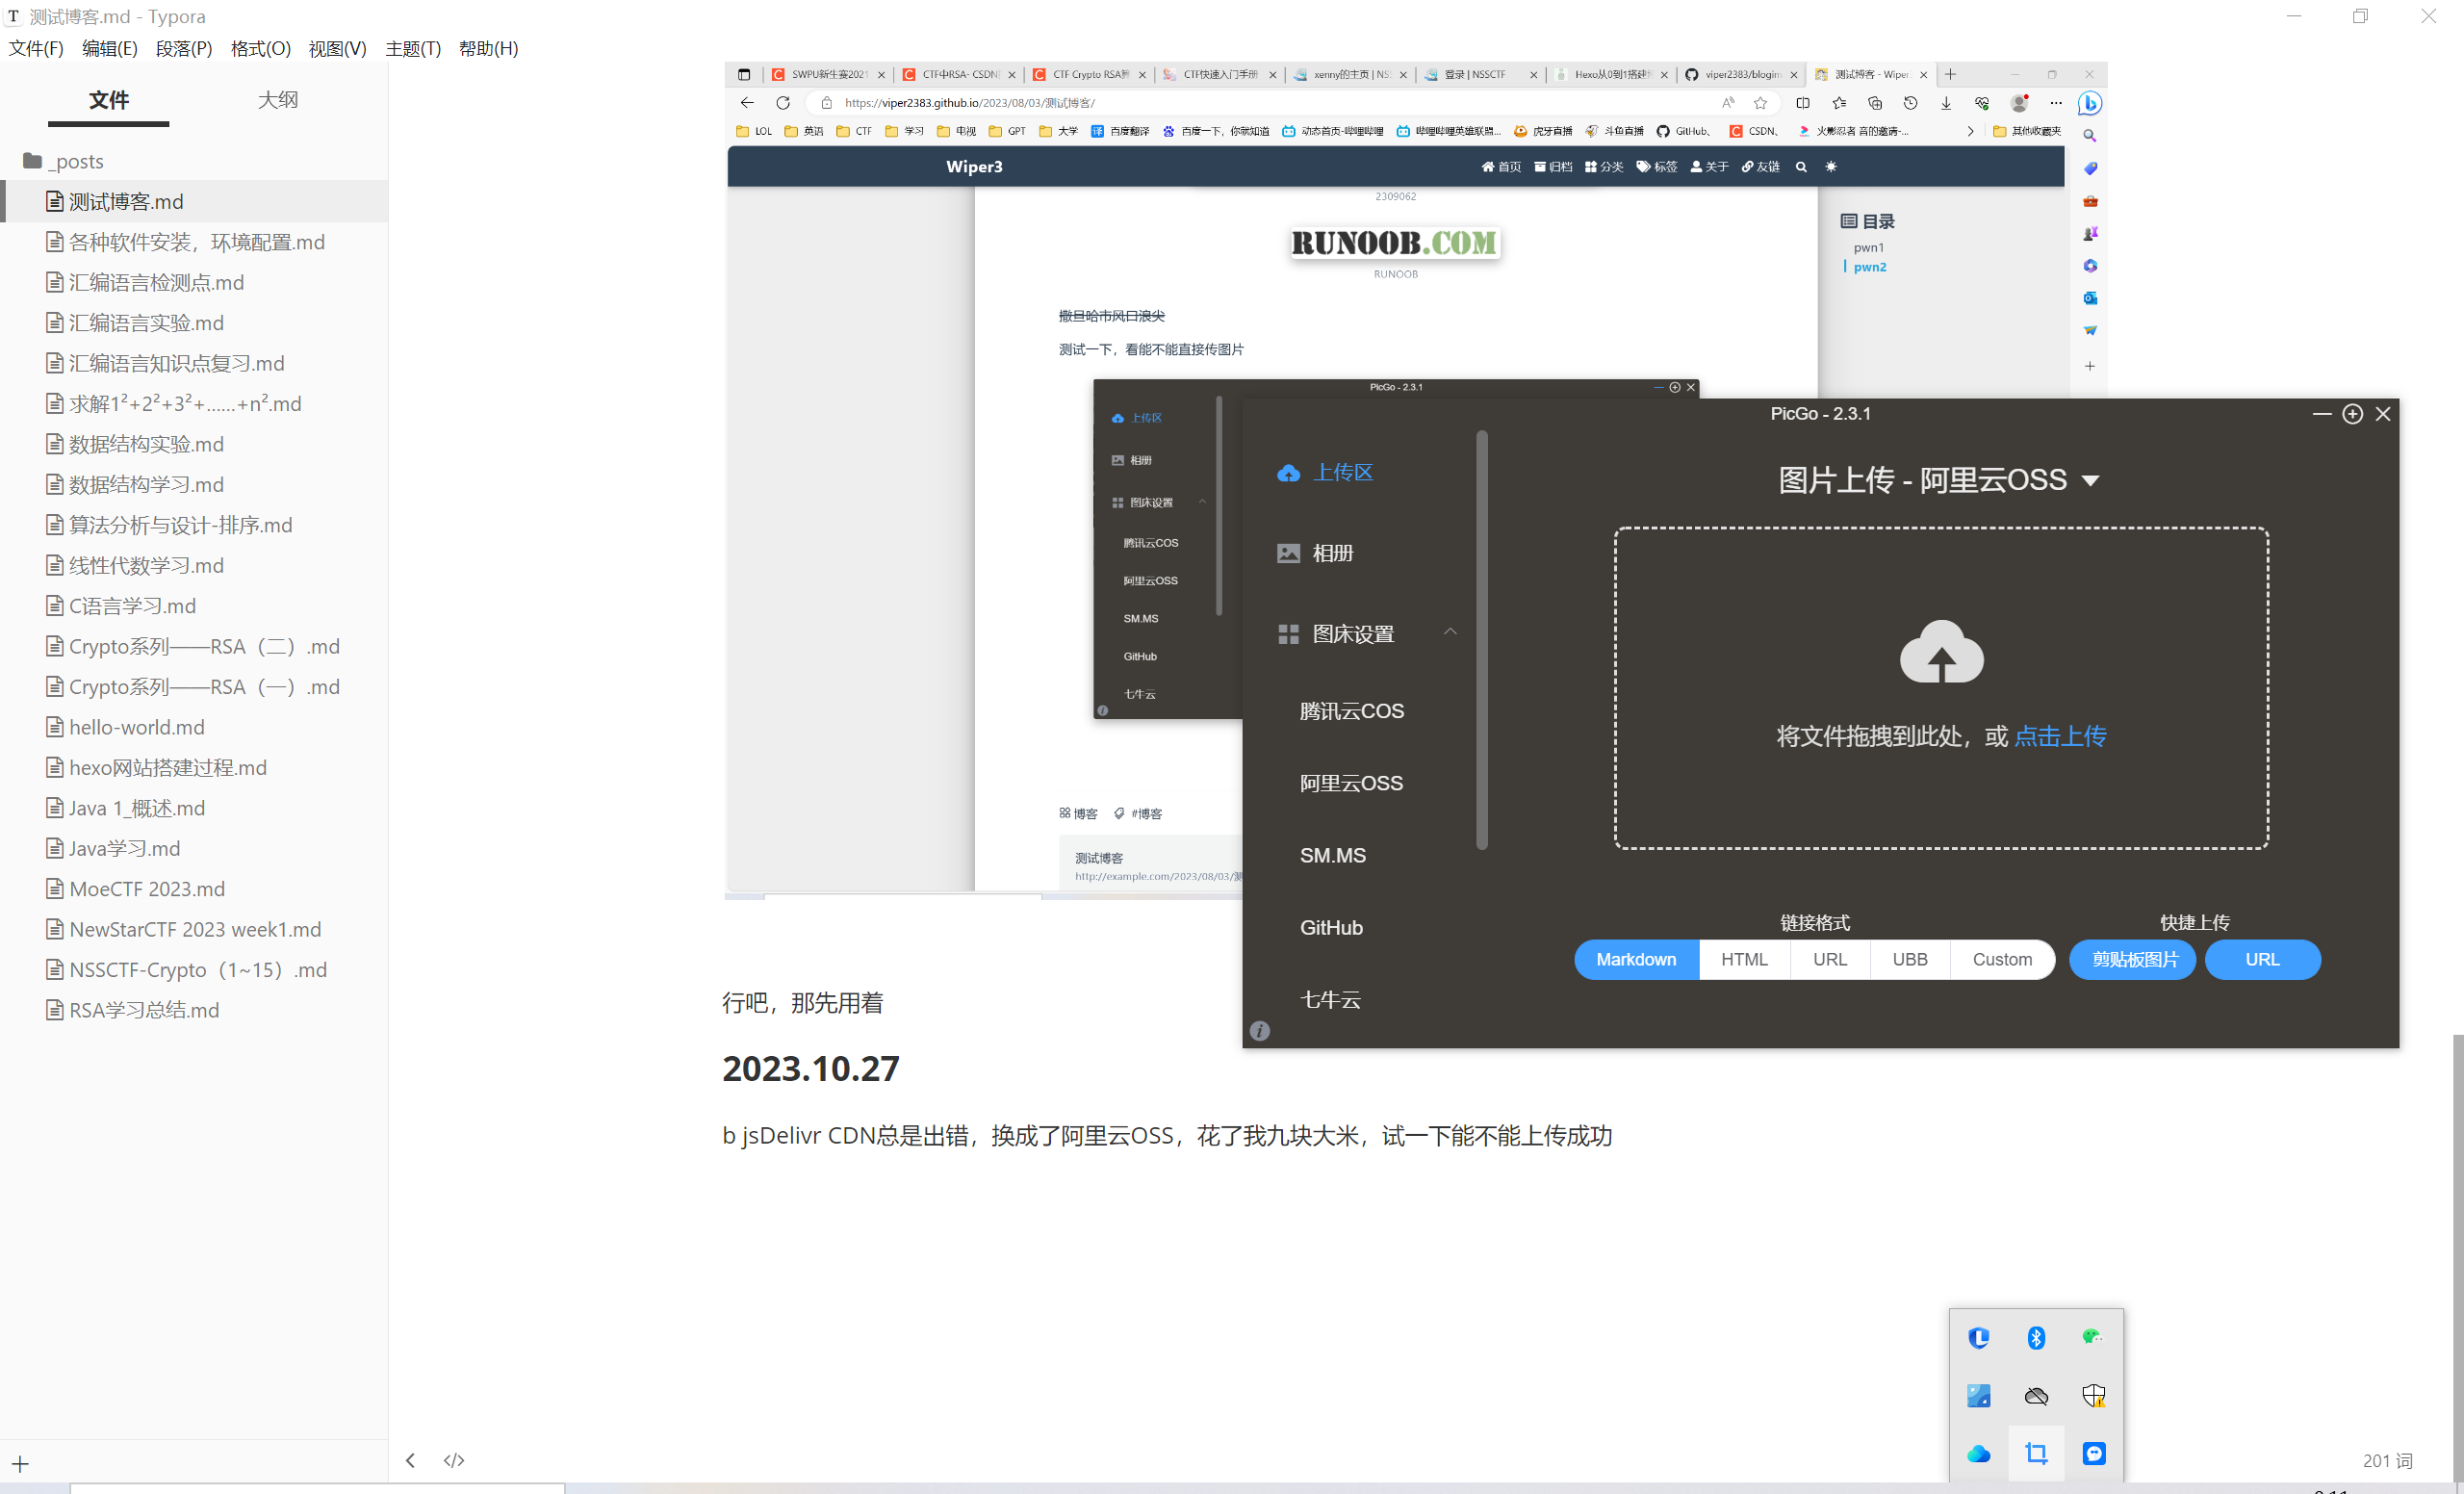Open 七牛云 settings in PicGo
Screen dimensions: 2464x1494
coord(1329,999)
